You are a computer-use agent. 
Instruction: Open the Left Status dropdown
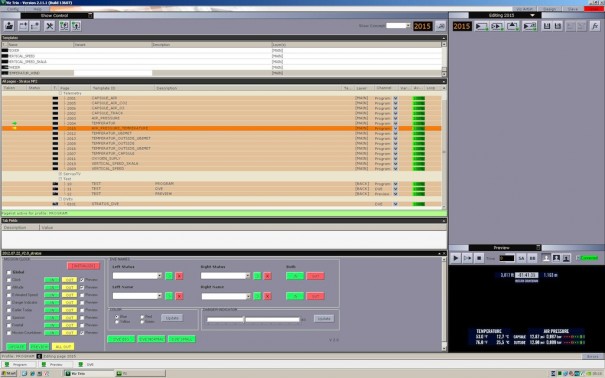(x=159, y=276)
